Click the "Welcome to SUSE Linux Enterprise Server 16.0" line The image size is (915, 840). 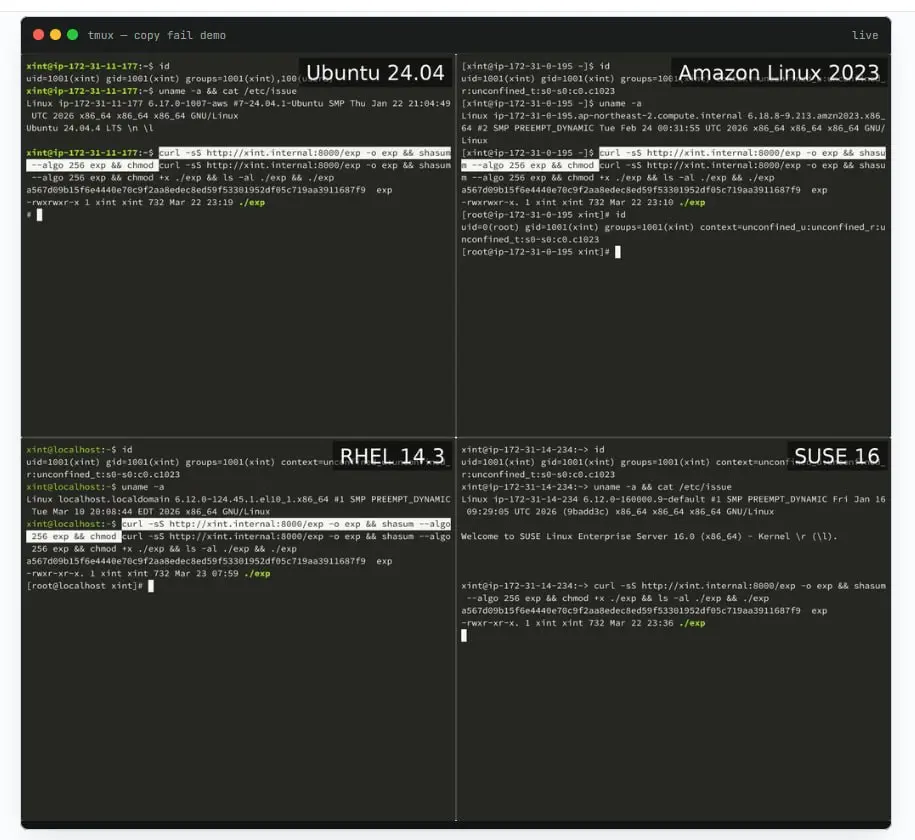pyautogui.click(x=649, y=536)
